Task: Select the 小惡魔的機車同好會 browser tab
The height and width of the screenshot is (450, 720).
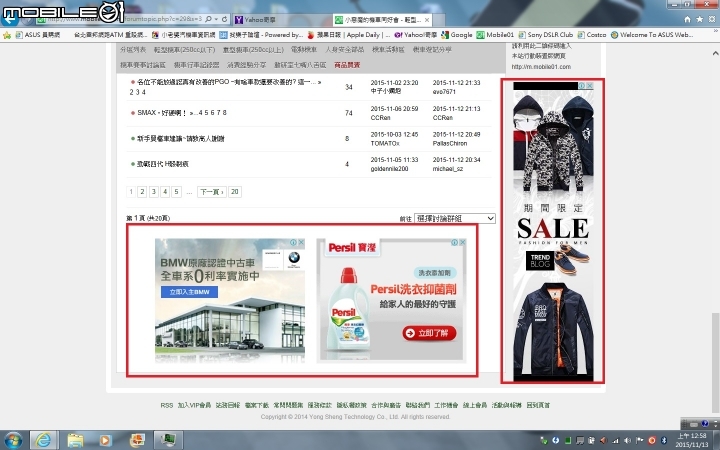Action: [382, 20]
